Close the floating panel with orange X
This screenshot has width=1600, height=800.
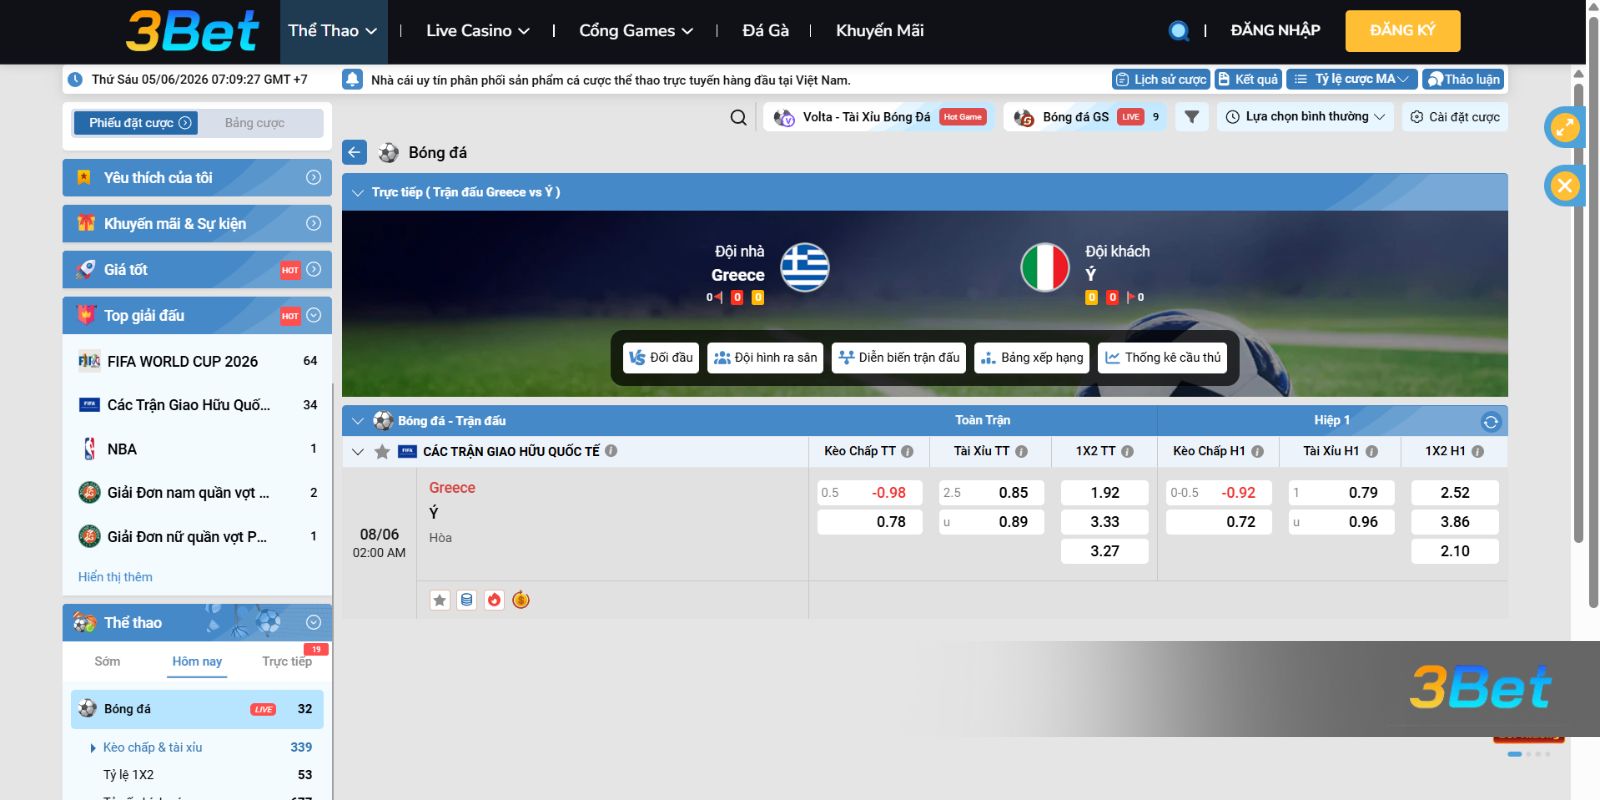pos(1565,185)
